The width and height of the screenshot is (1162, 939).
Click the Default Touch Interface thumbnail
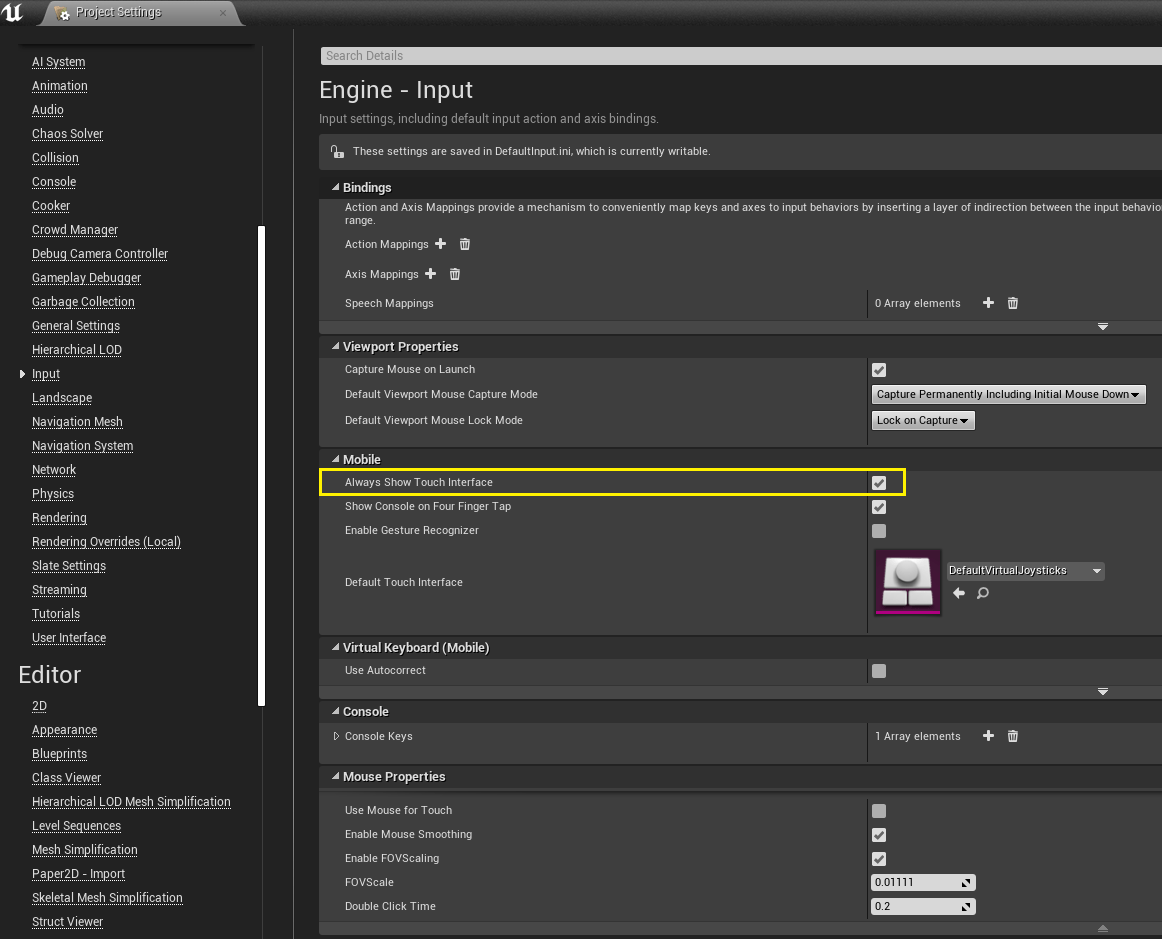[908, 582]
